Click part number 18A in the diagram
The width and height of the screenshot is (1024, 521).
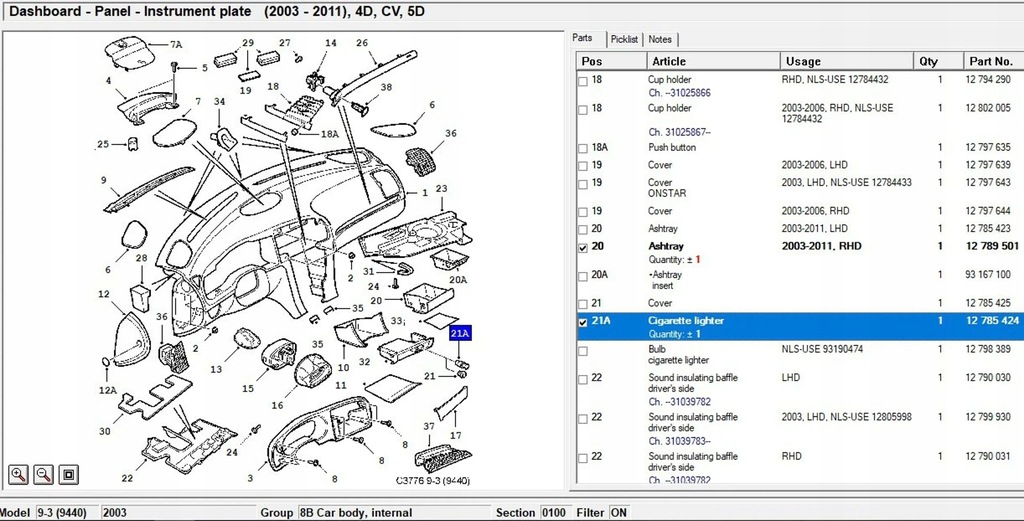tap(330, 134)
